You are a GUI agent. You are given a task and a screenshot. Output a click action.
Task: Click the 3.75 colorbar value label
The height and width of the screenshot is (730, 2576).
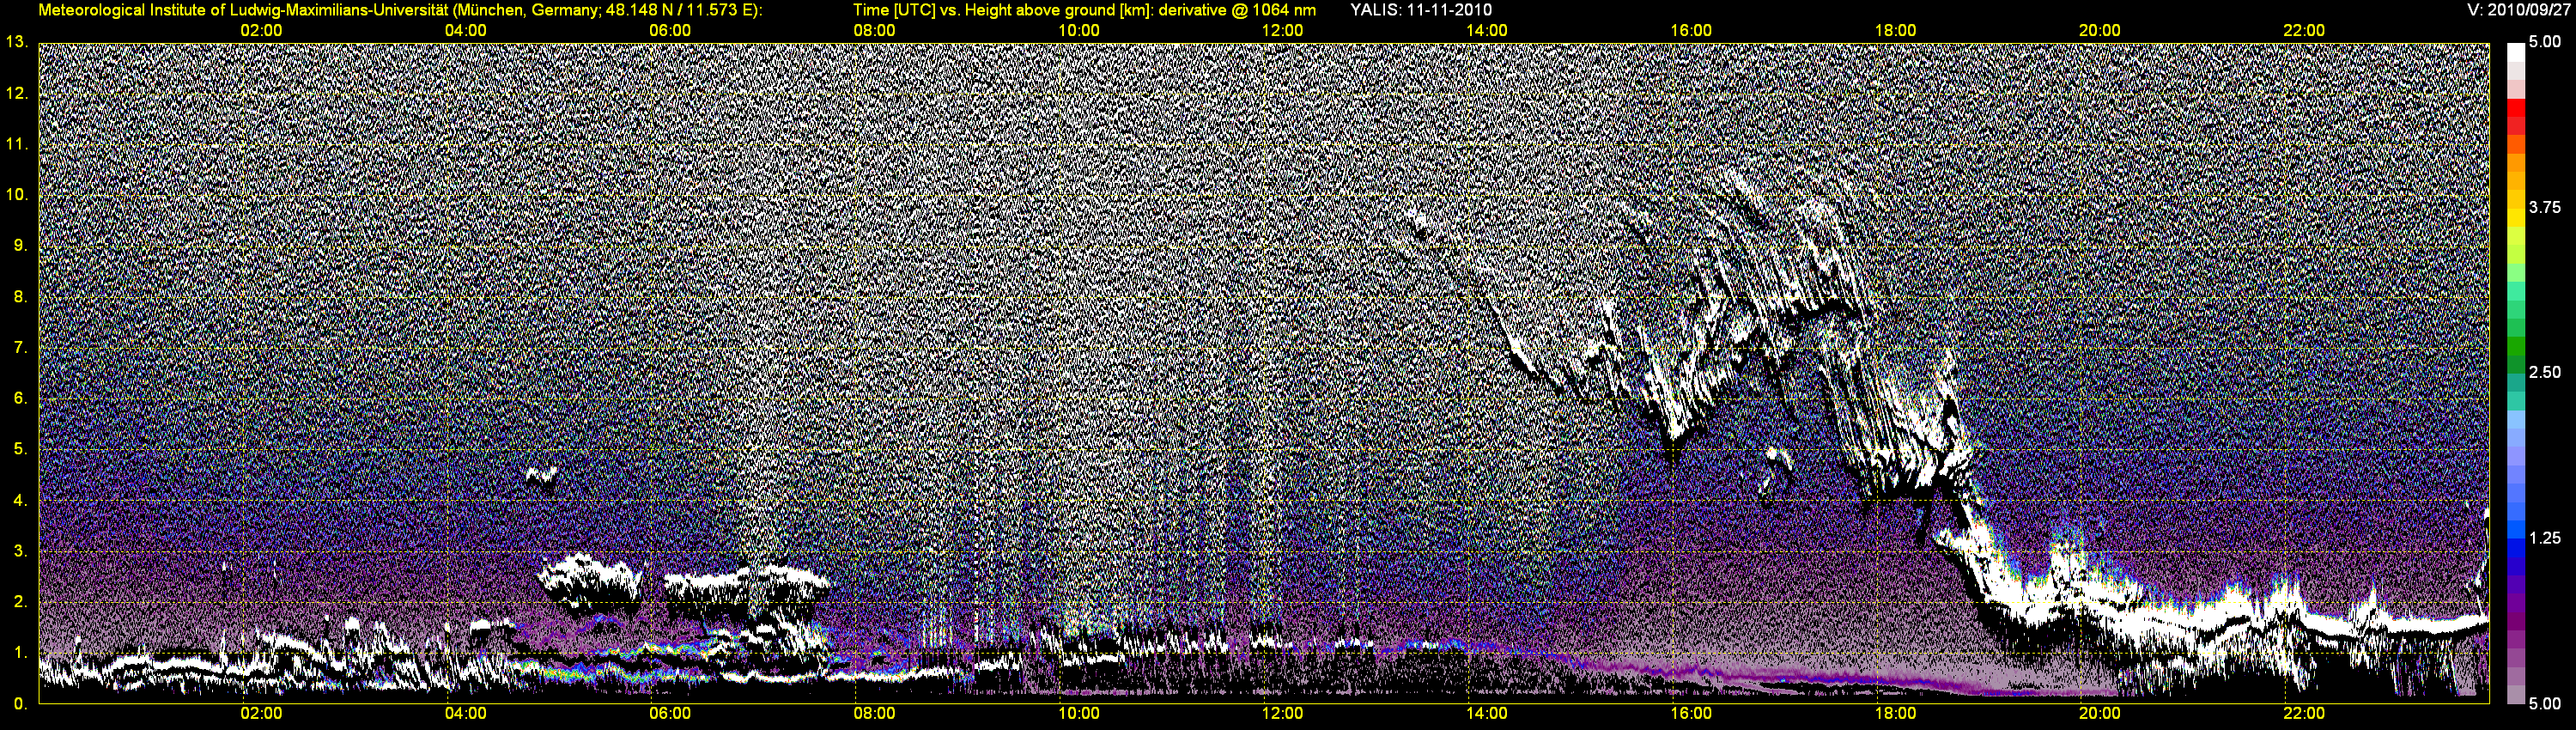2545,207
